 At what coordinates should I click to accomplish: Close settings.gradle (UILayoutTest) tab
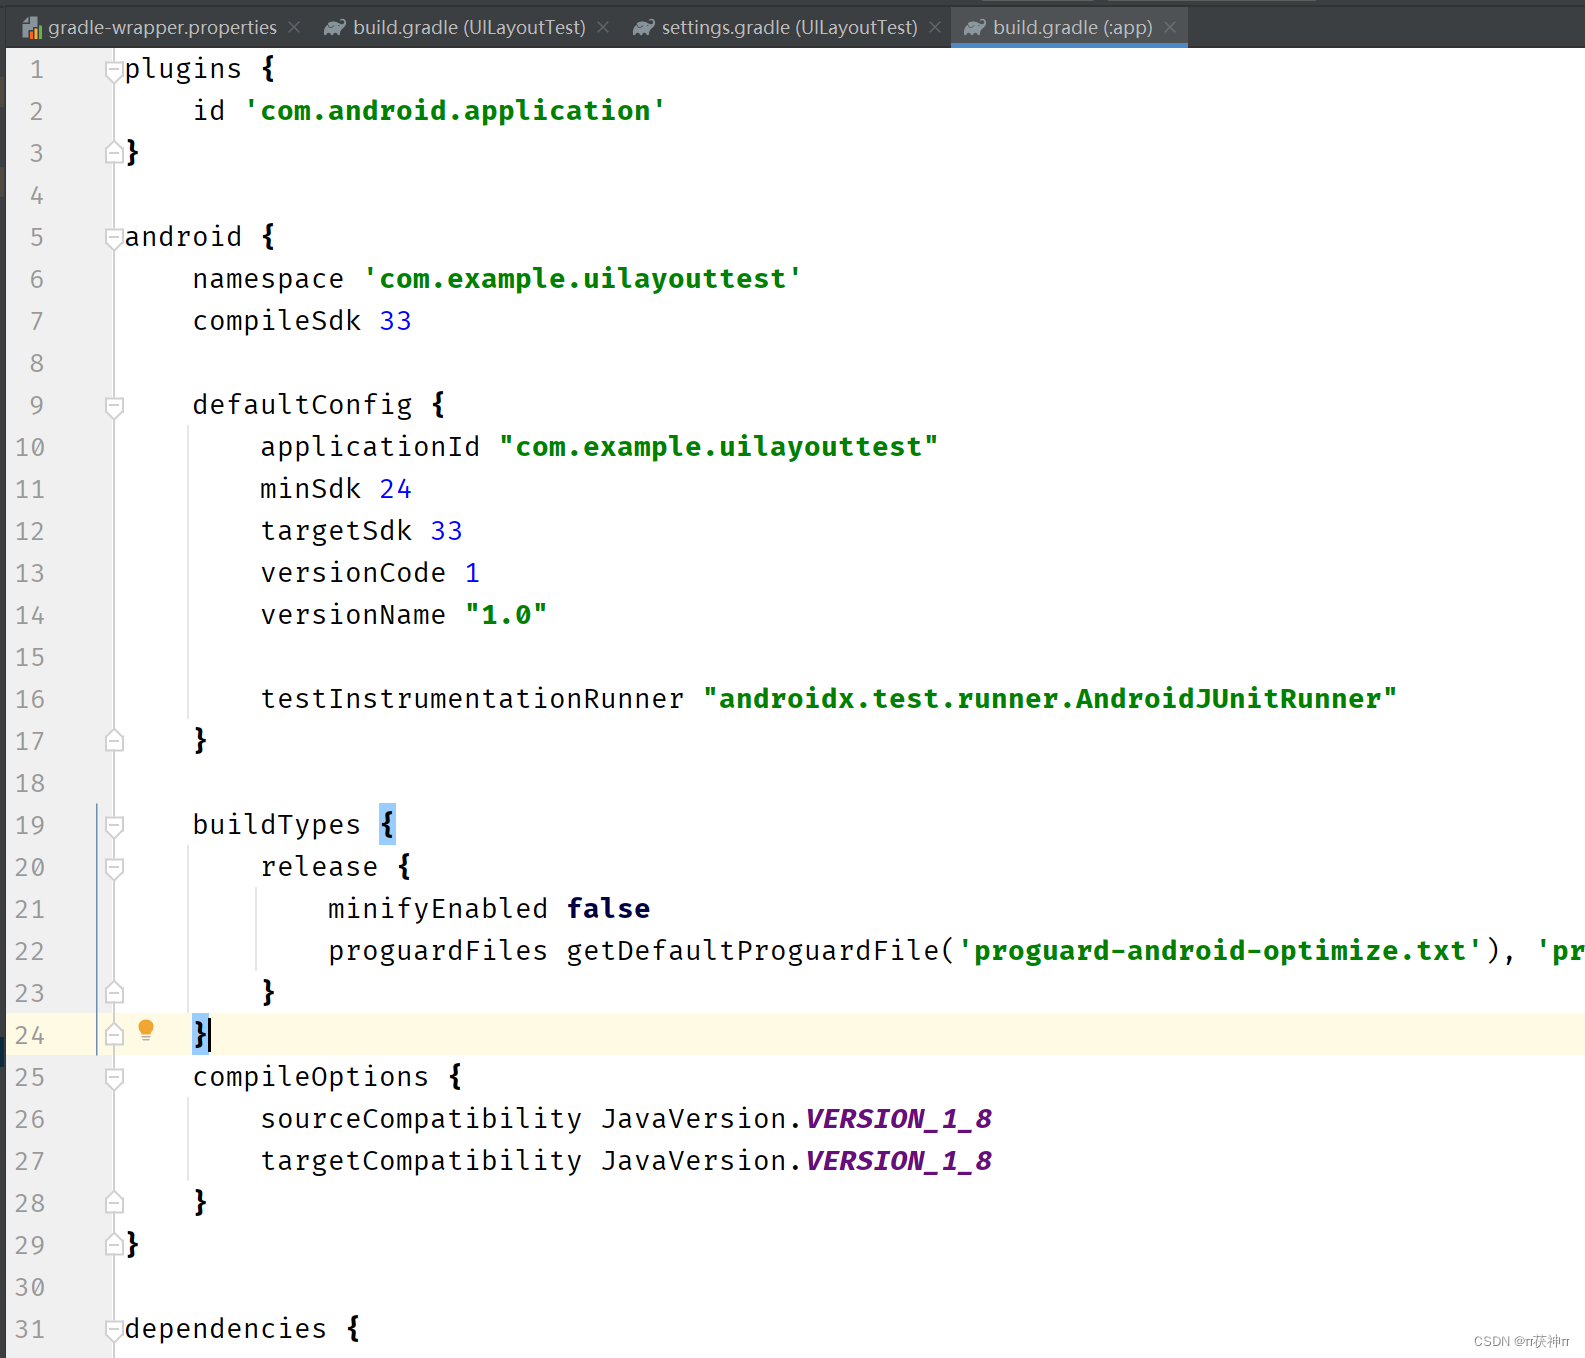click(x=935, y=27)
